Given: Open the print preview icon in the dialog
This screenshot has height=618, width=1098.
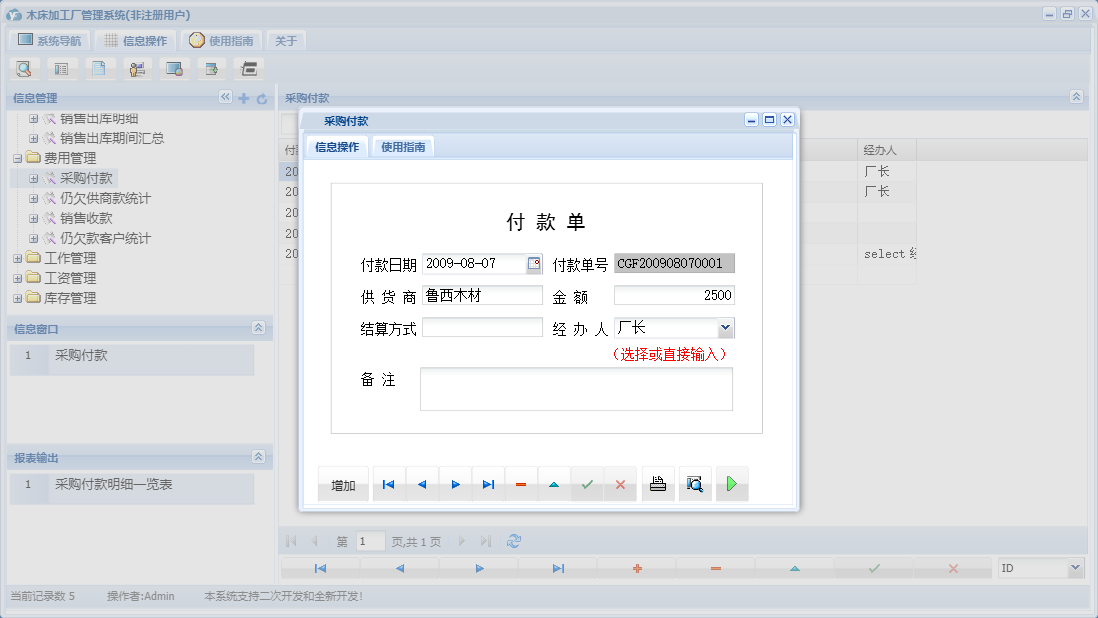Looking at the screenshot, I should coord(694,483).
